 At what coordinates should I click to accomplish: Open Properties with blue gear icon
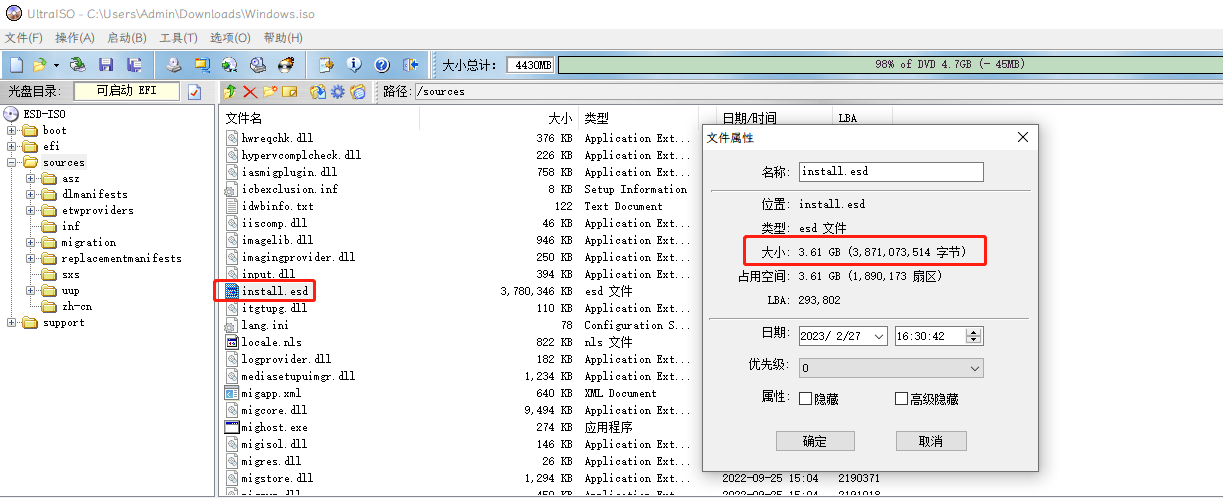[x=338, y=91]
